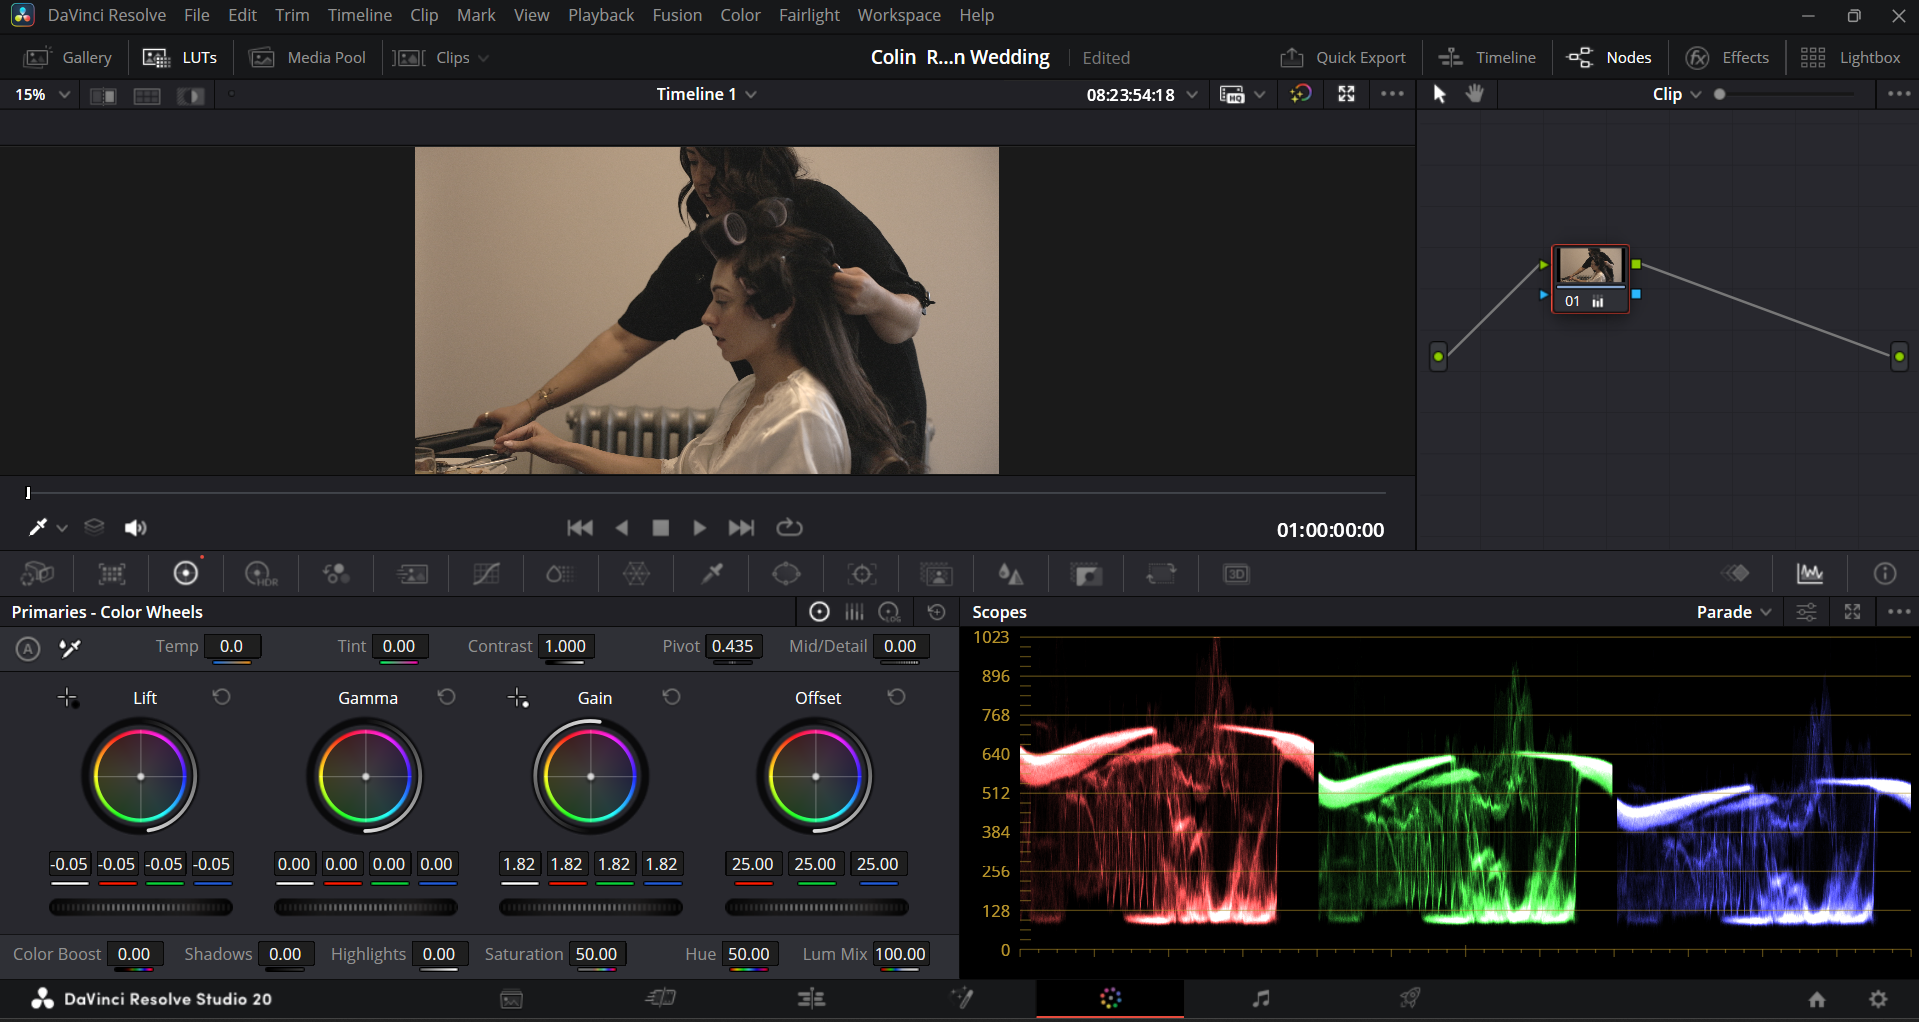Open the Tracker palette
The height and width of the screenshot is (1022, 1919).
(x=862, y=574)
